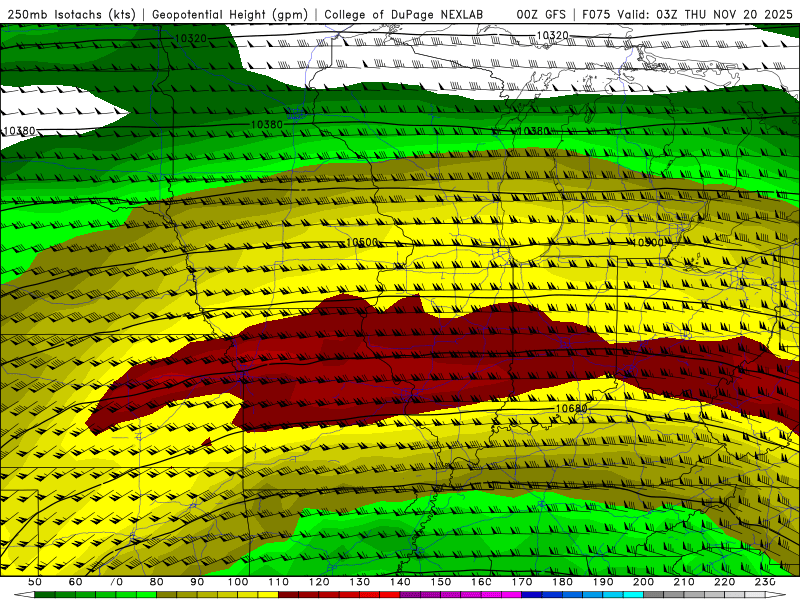Click the '220' value on the color scale
The width and height of the screenshot is (800, 600).
pyautogui.click(x=724, y=582)
